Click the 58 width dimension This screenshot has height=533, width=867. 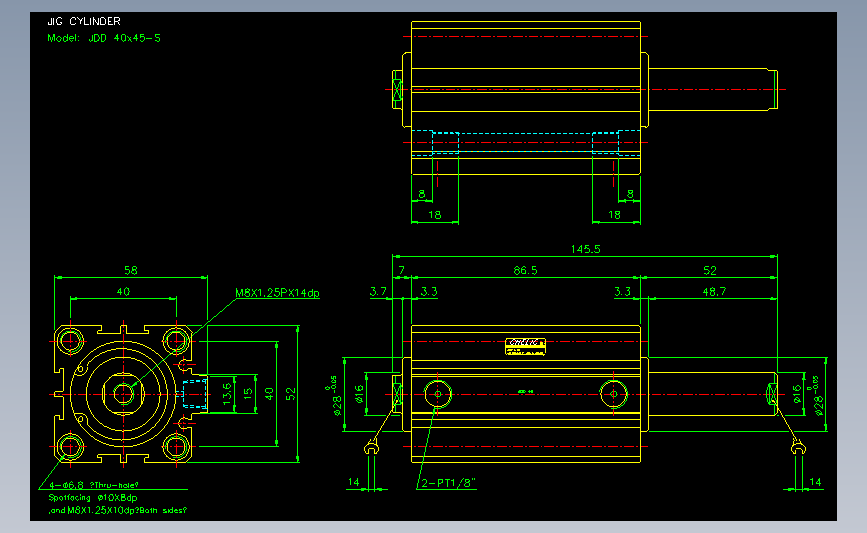[130, 270]
